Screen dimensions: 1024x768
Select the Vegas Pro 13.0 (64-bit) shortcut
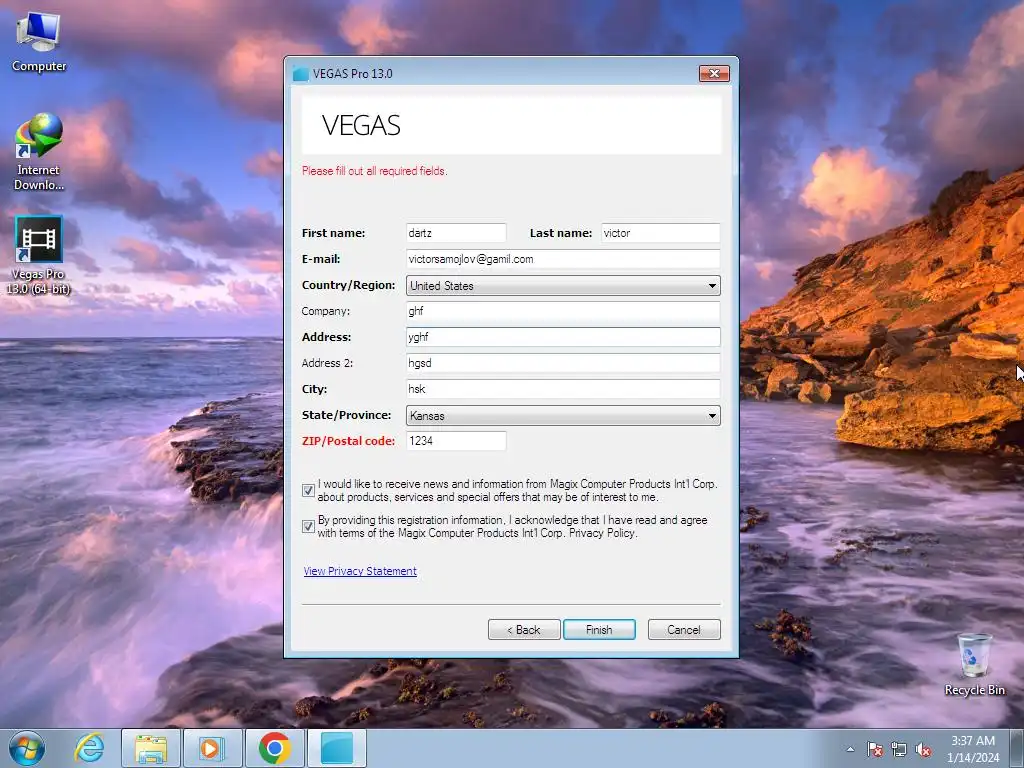(x=39, y=255)
